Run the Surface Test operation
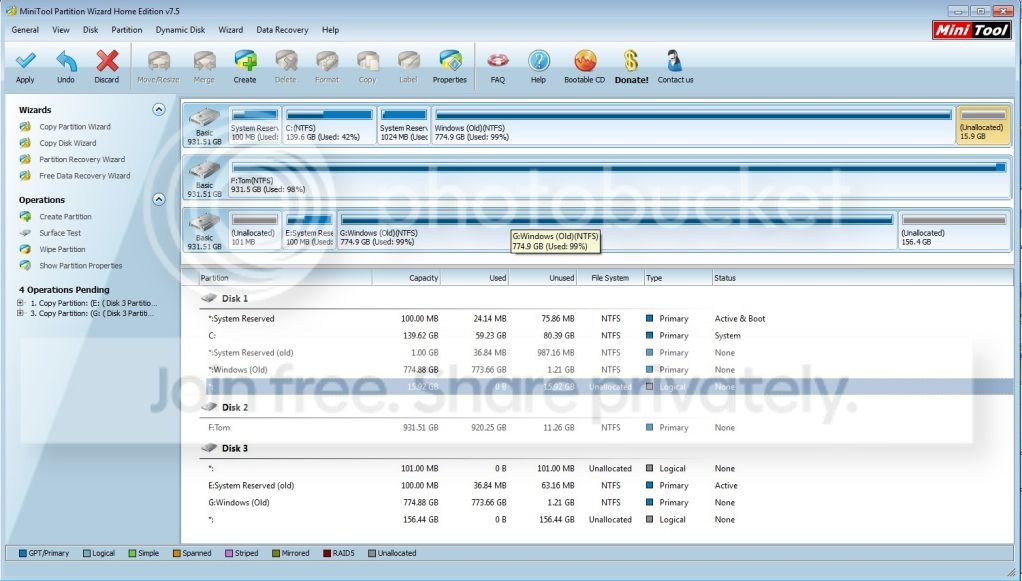This screenshot has width=1022, height=581. pyautogui.click(x=60, y=233)
